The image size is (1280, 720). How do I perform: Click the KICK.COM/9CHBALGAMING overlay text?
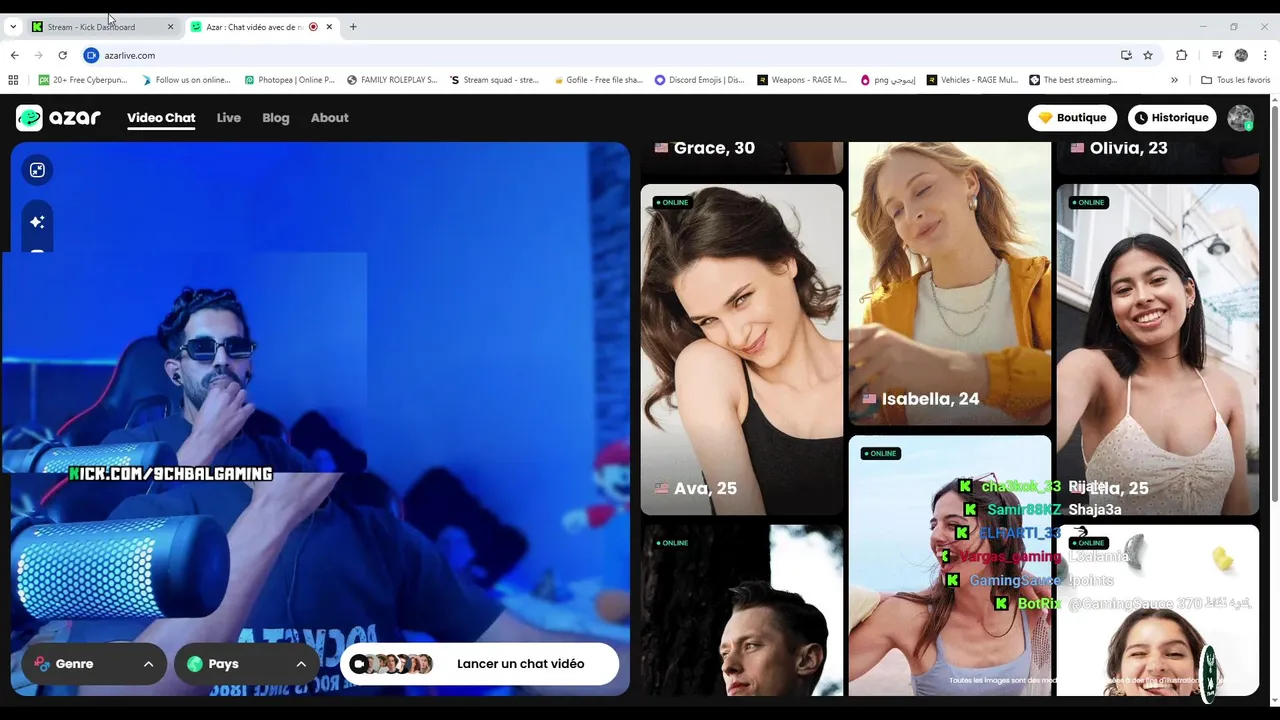171,474
